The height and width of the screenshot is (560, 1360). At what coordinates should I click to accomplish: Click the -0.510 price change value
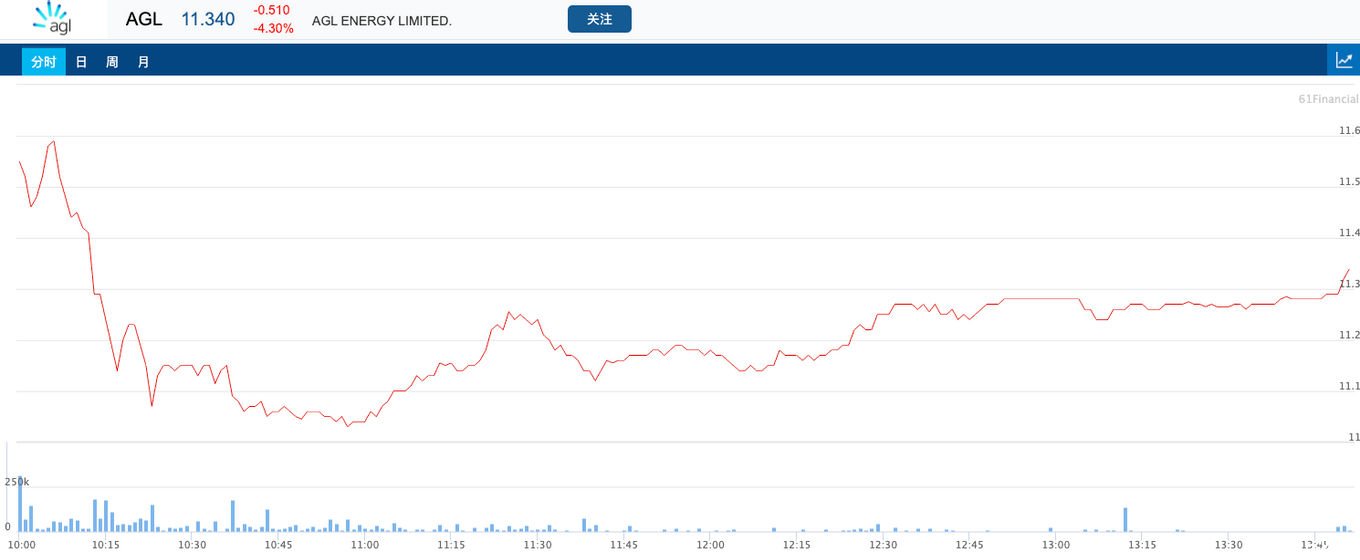coord(272,10)
